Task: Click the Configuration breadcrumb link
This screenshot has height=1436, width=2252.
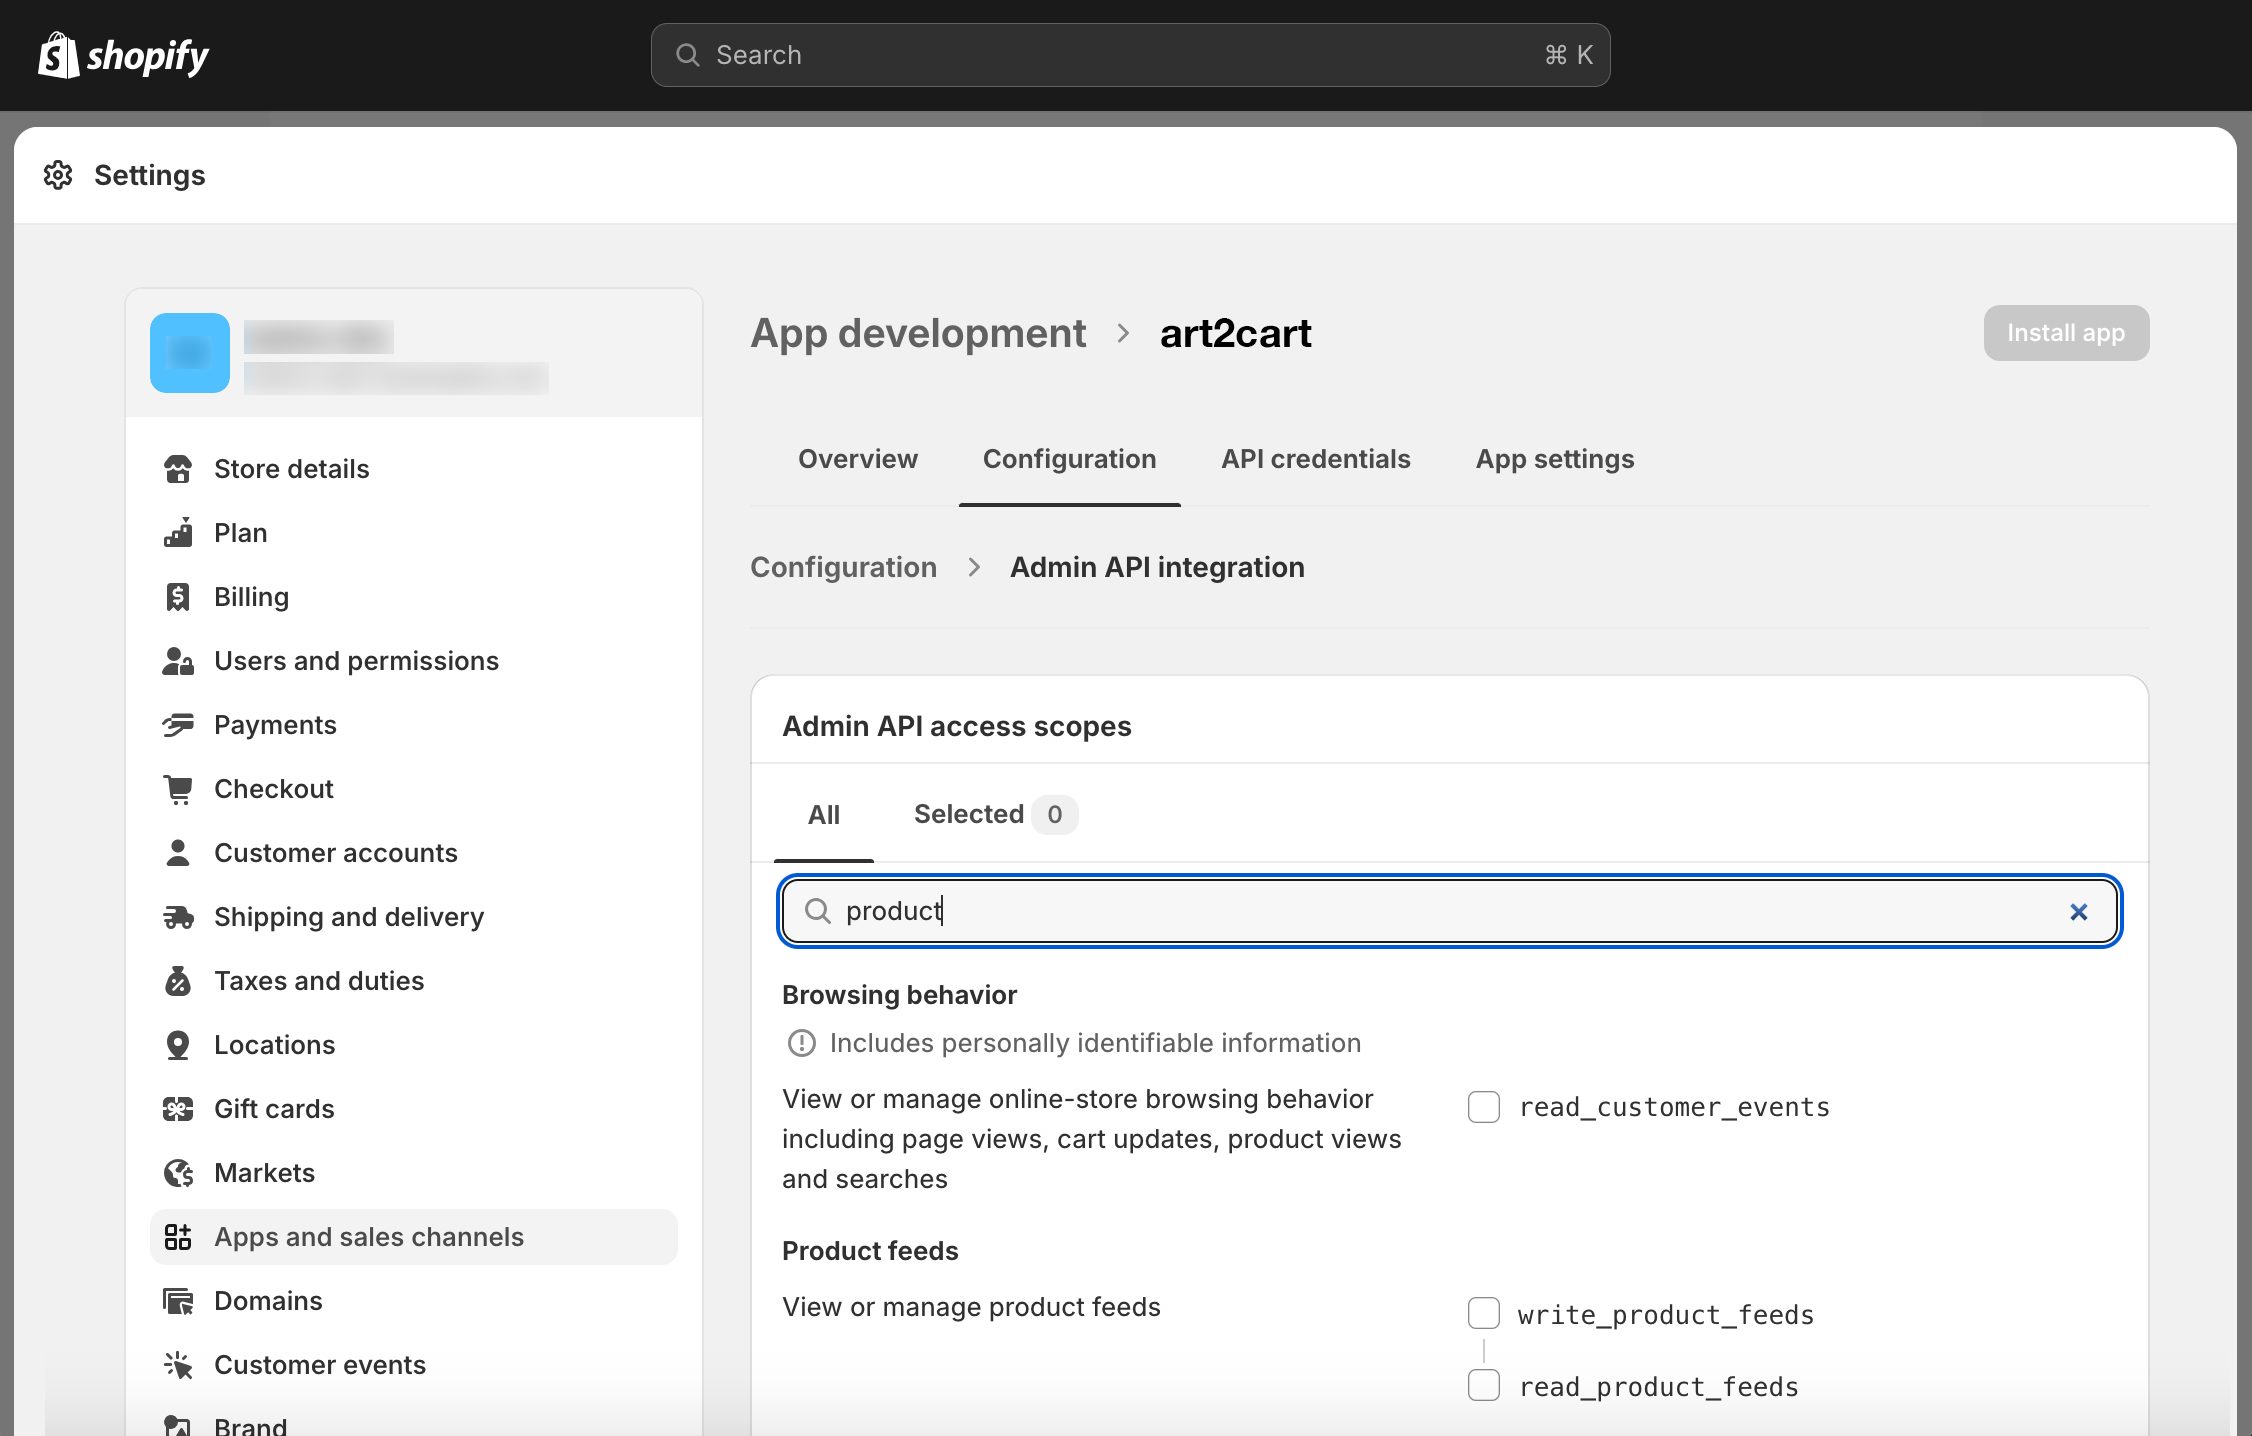Action: pos(843,567)
